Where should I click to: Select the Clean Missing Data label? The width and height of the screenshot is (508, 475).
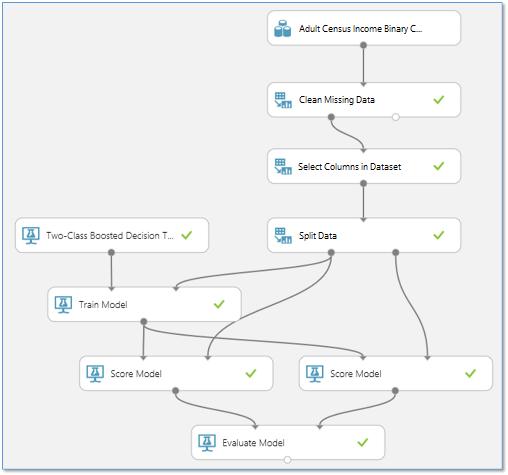[337, 100]
